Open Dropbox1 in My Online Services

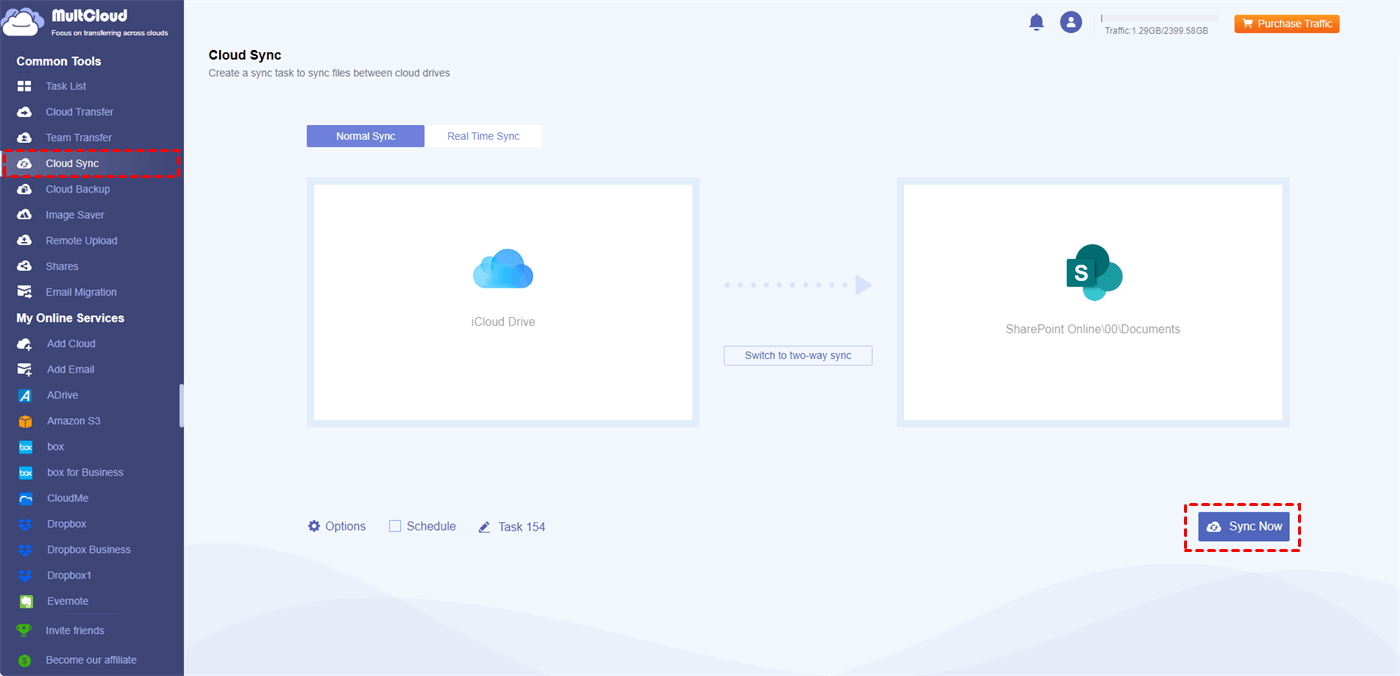click(69, 576)
